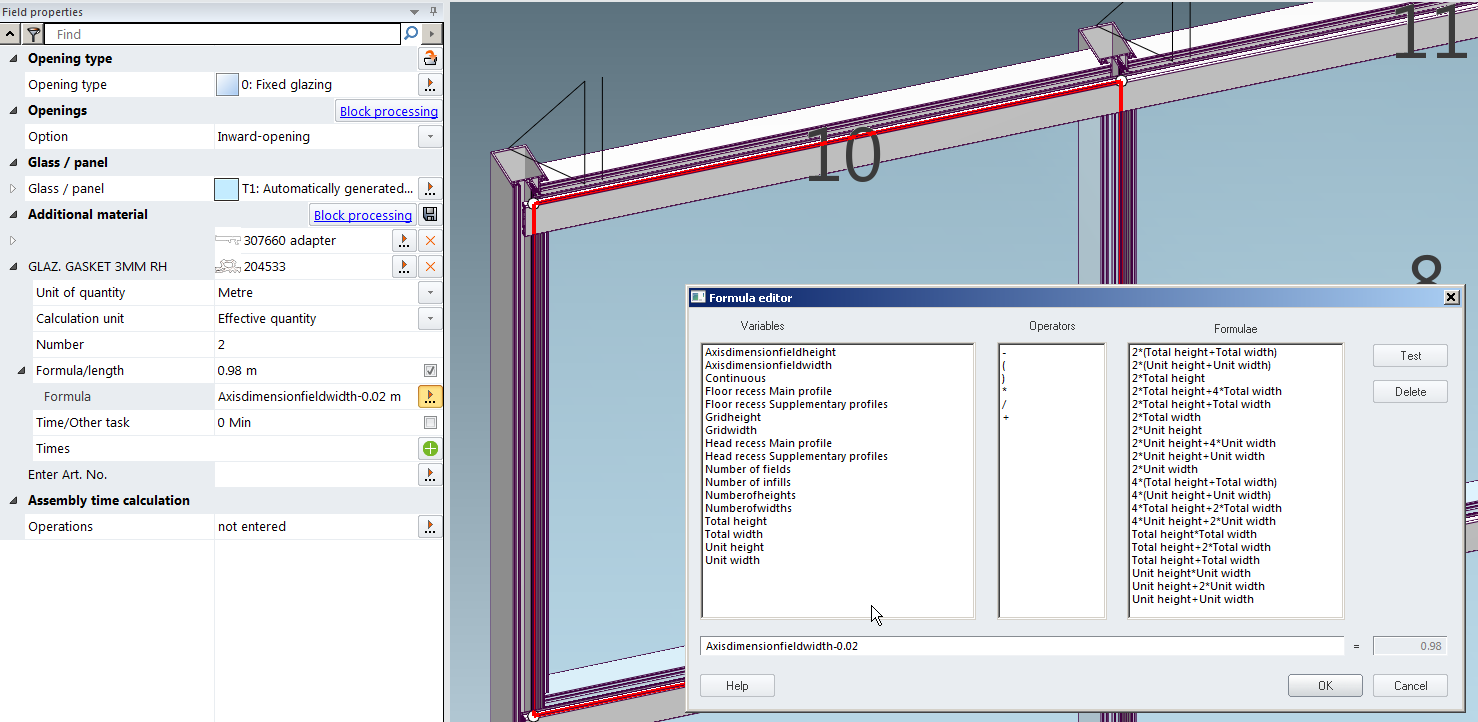Enable the Time/Other task checkbox
The height and width of the screenshot is (722, 1478).
tap(430, 423)
